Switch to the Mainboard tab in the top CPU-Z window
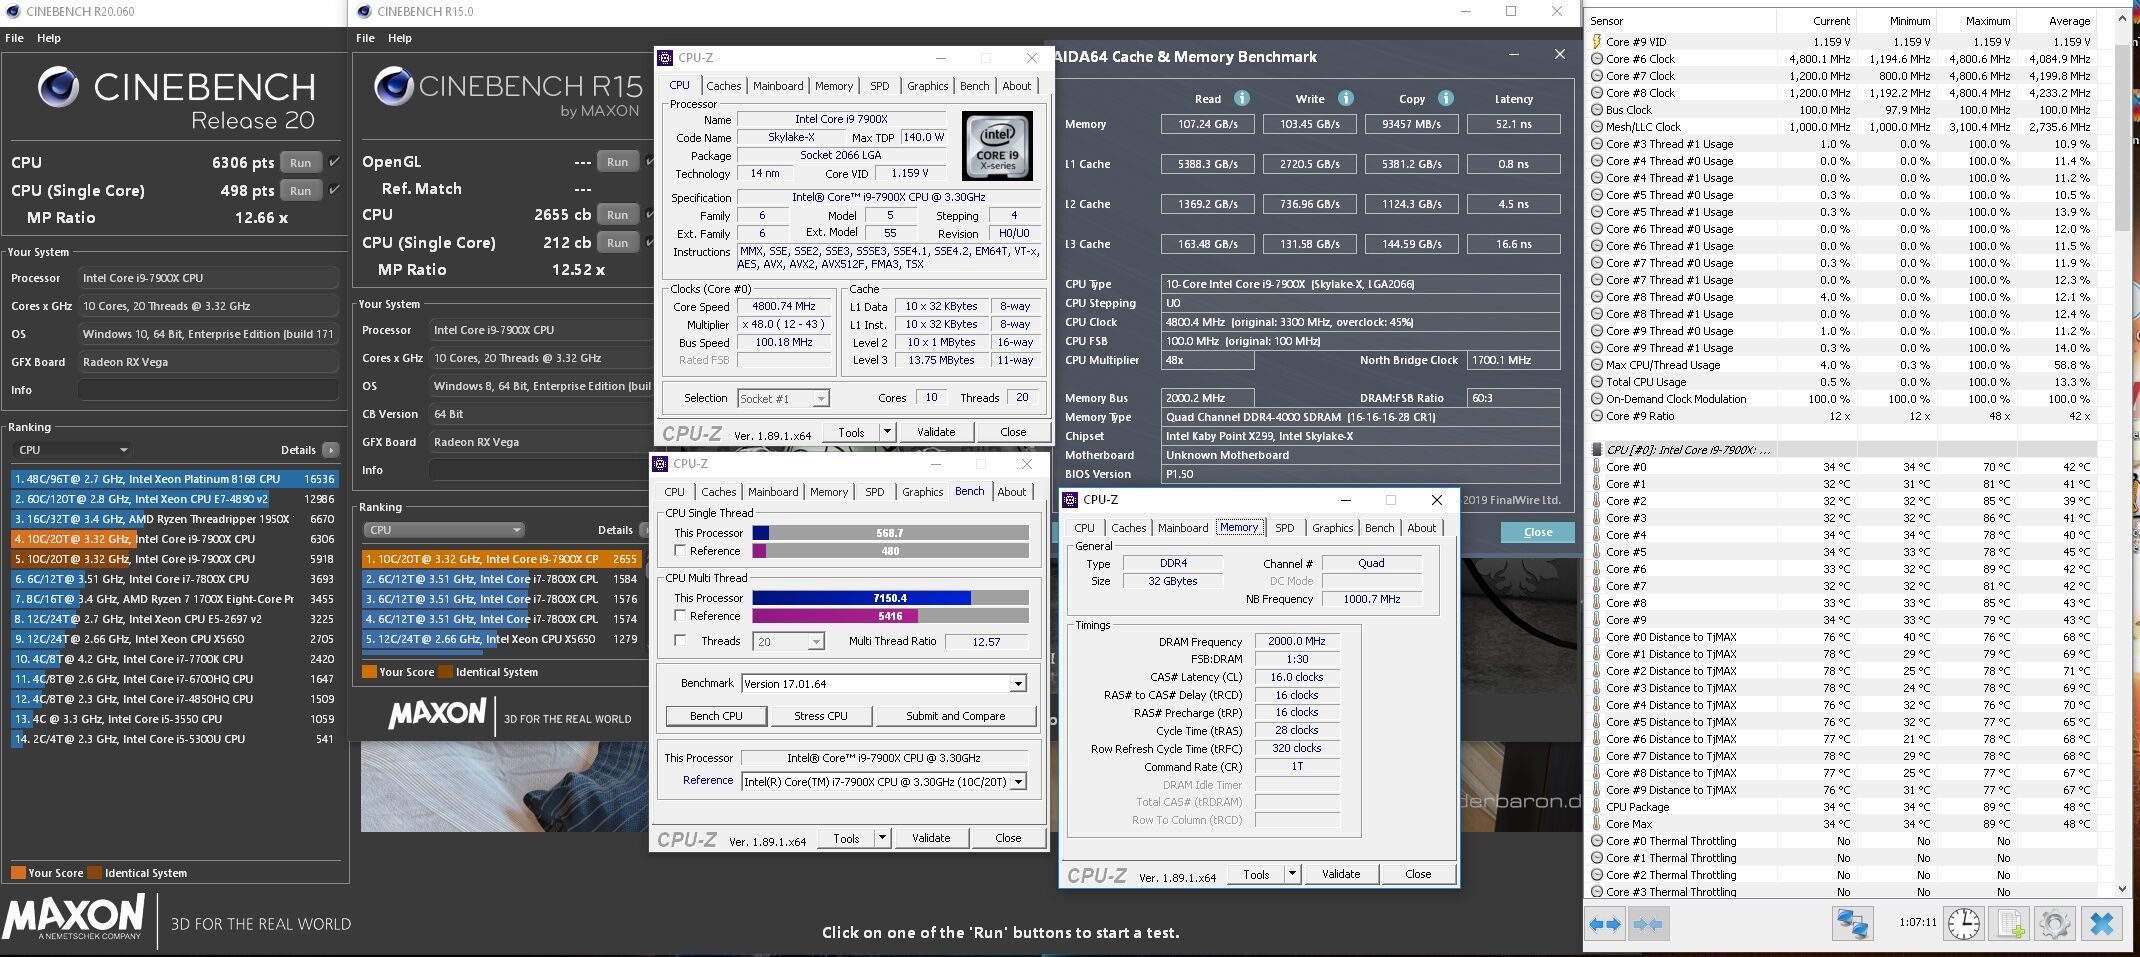The height and width of the screenshot is (957, 2140). click(x=778, y=86)
